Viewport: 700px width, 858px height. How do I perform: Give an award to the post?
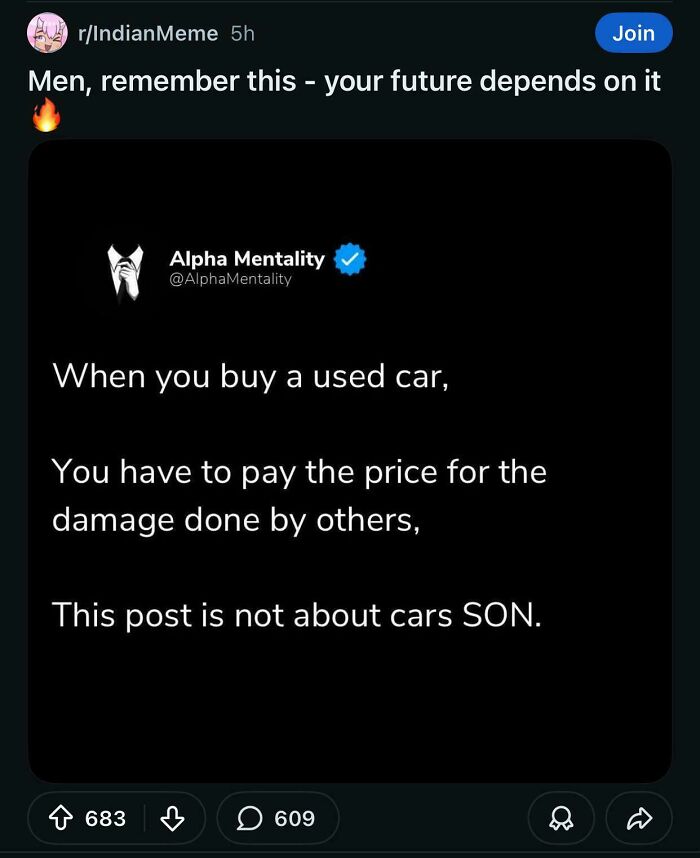pos(561,818)
